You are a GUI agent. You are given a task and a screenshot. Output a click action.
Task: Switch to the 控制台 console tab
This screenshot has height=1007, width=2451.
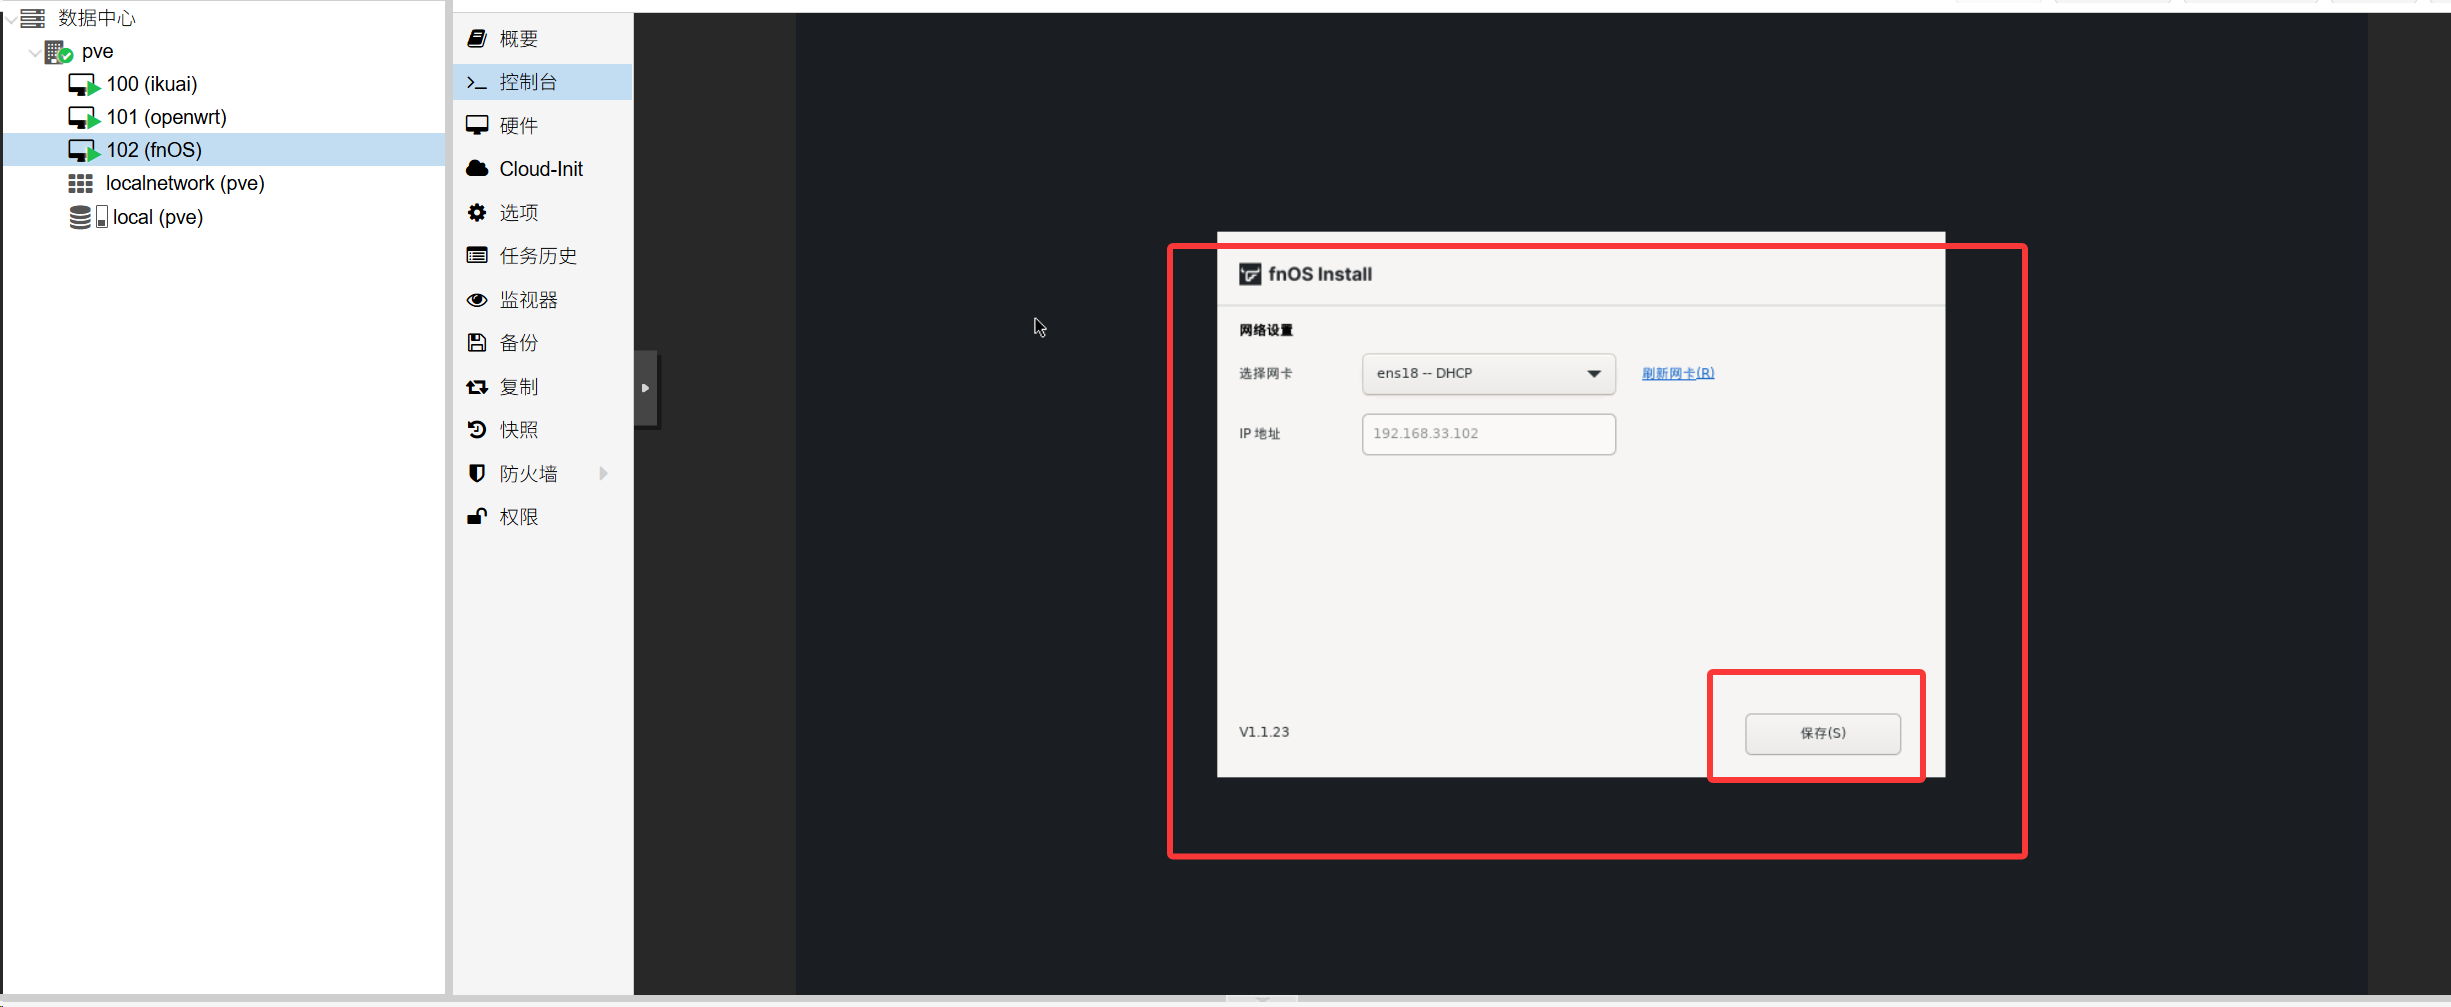tap(528, 82)
